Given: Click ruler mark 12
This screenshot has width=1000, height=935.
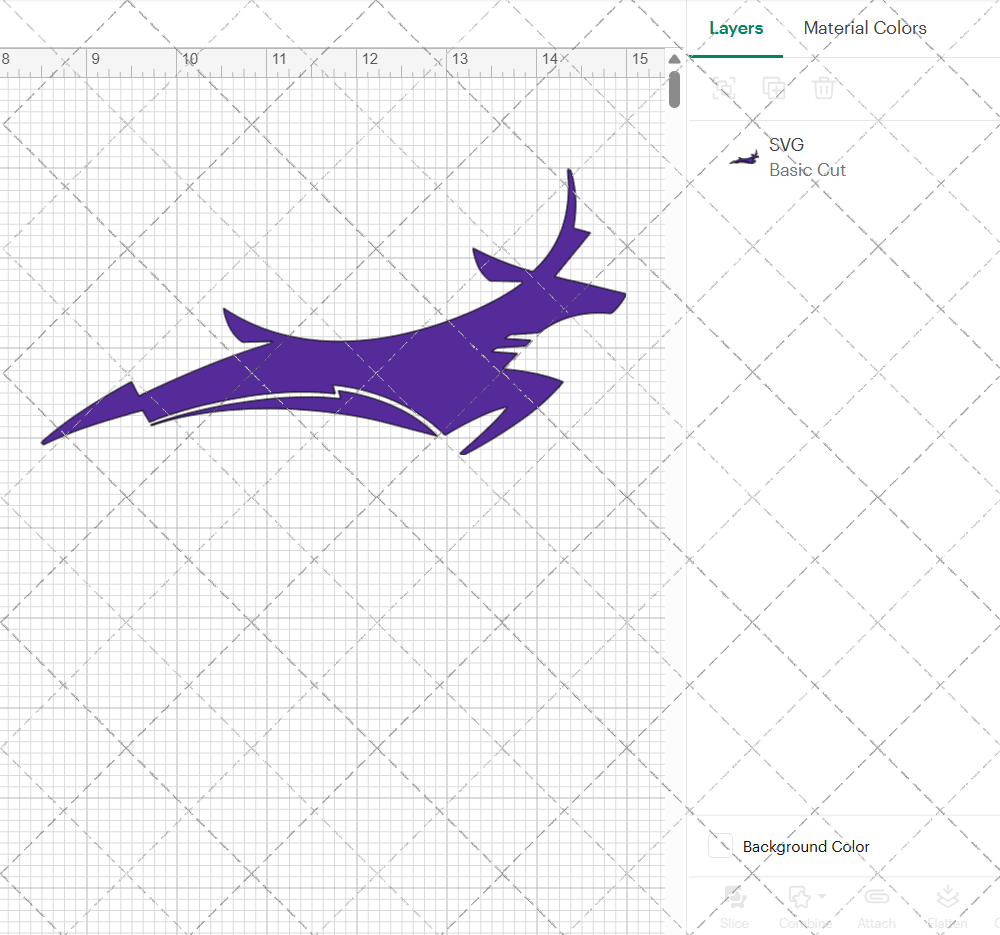Looking at the screenshot, I should coord(370,59).
